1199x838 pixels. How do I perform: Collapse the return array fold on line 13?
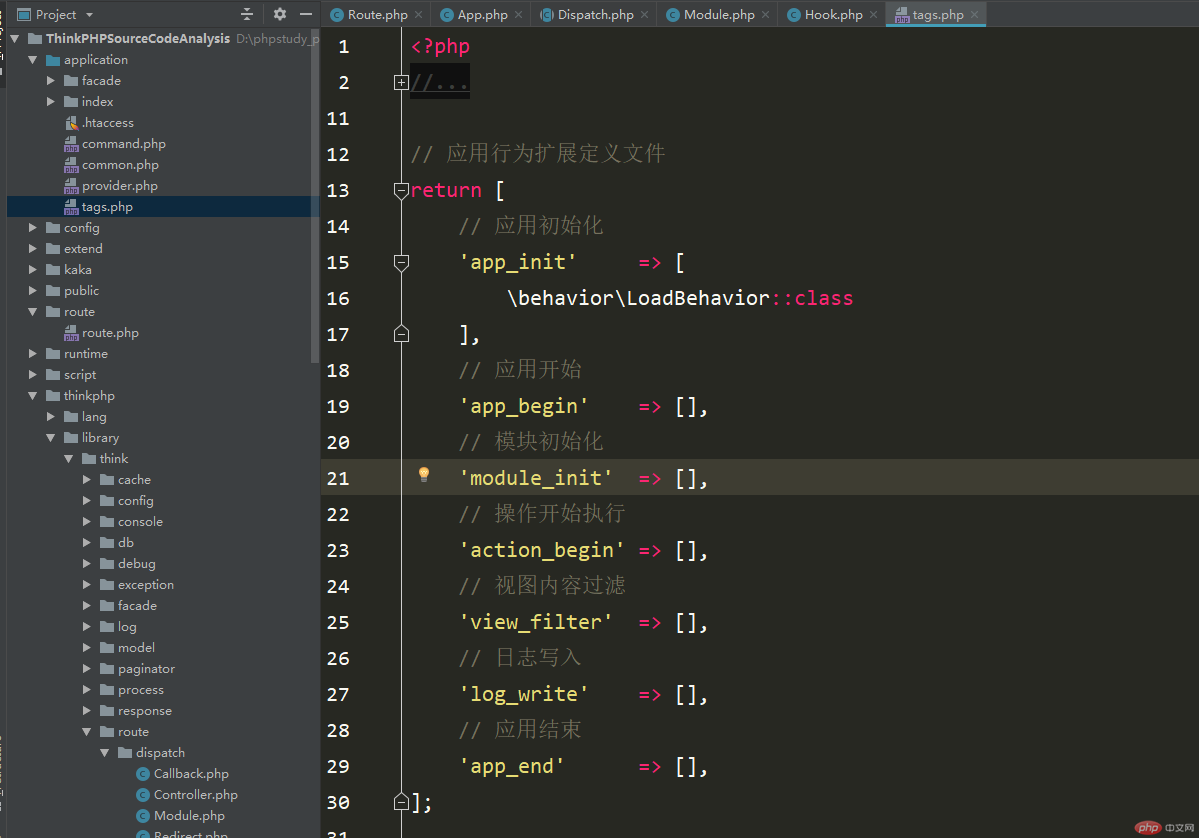401,190
